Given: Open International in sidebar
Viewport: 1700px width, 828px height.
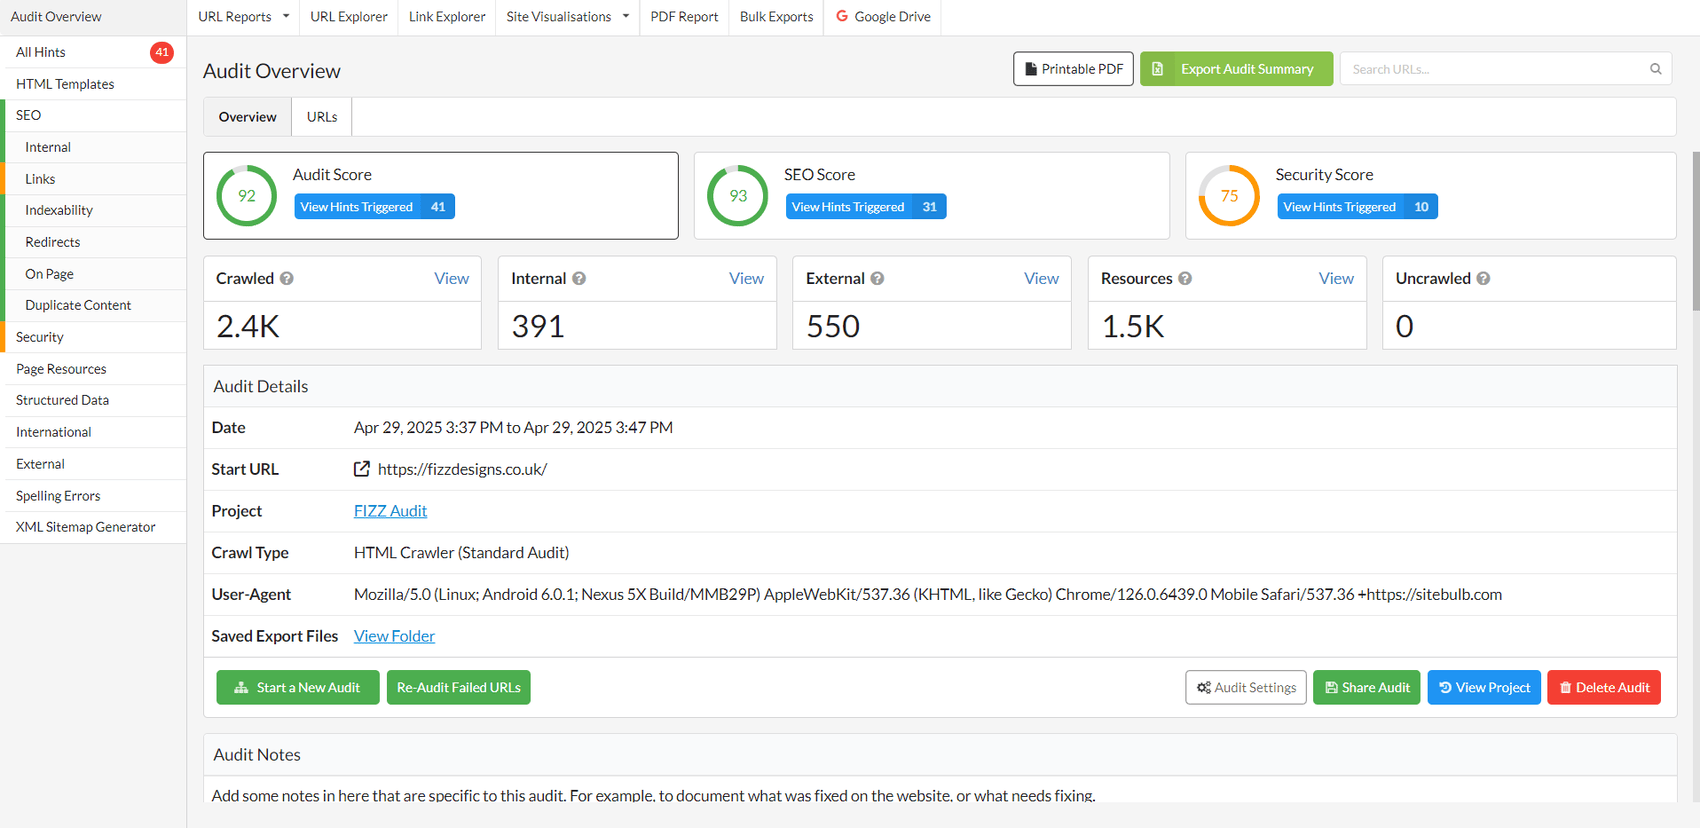Looking at the screenshot, I should point(93,432).
